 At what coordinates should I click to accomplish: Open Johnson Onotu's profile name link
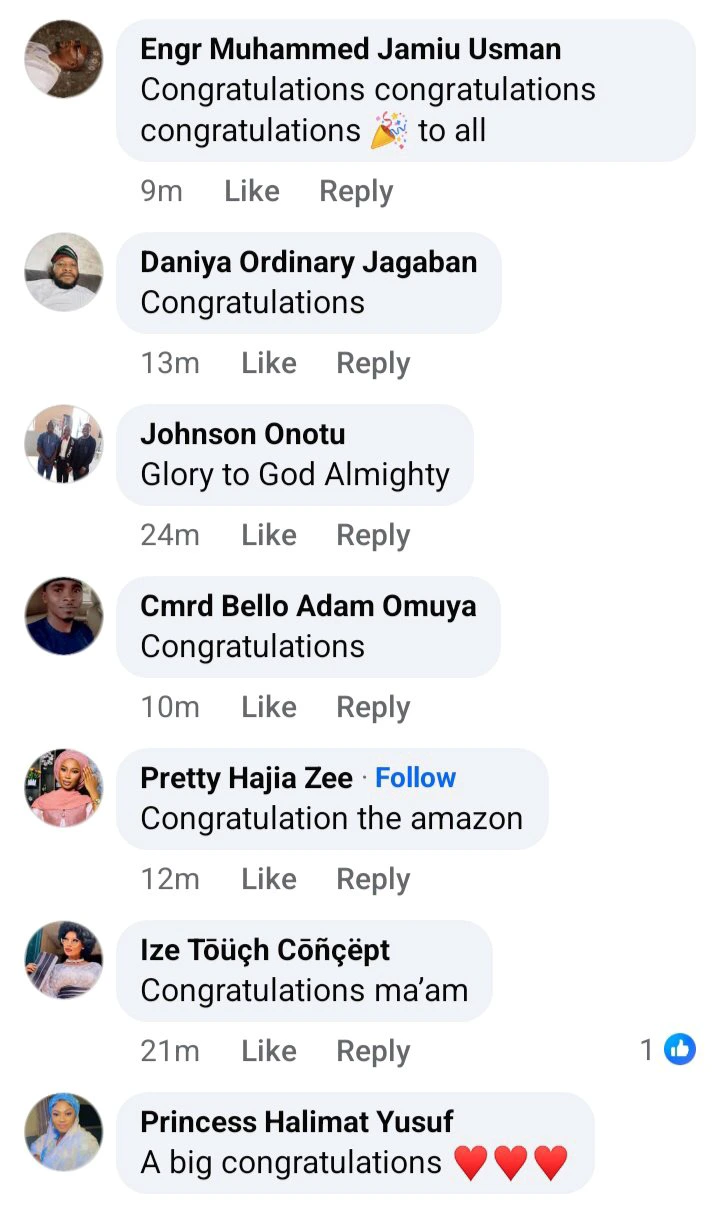coord(242,434)
